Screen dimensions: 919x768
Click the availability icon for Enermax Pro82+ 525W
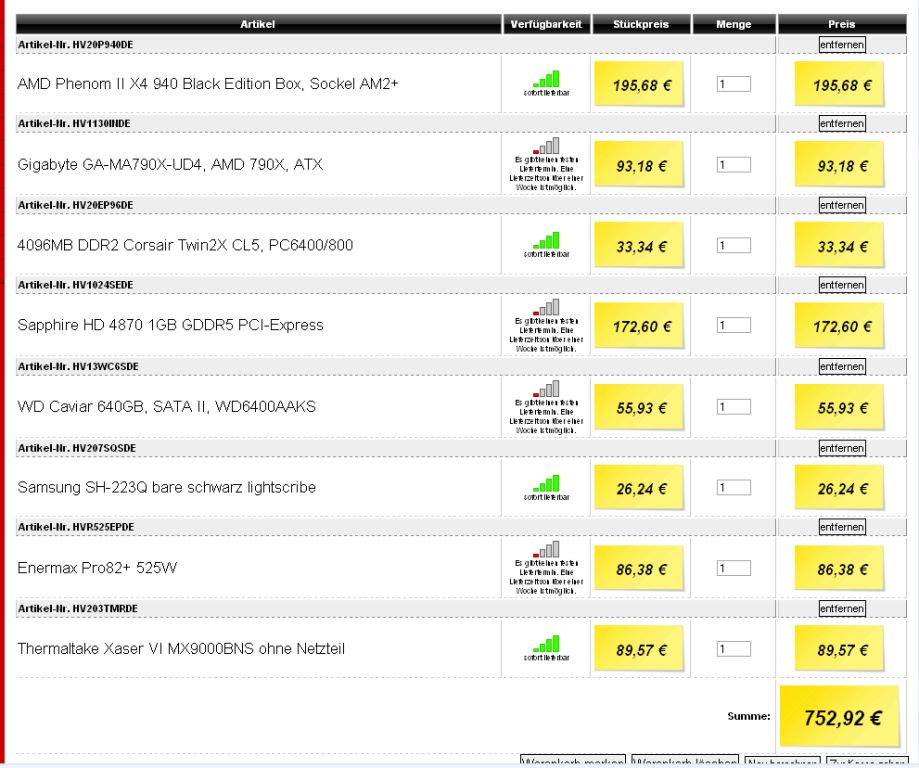click(546, 549)
